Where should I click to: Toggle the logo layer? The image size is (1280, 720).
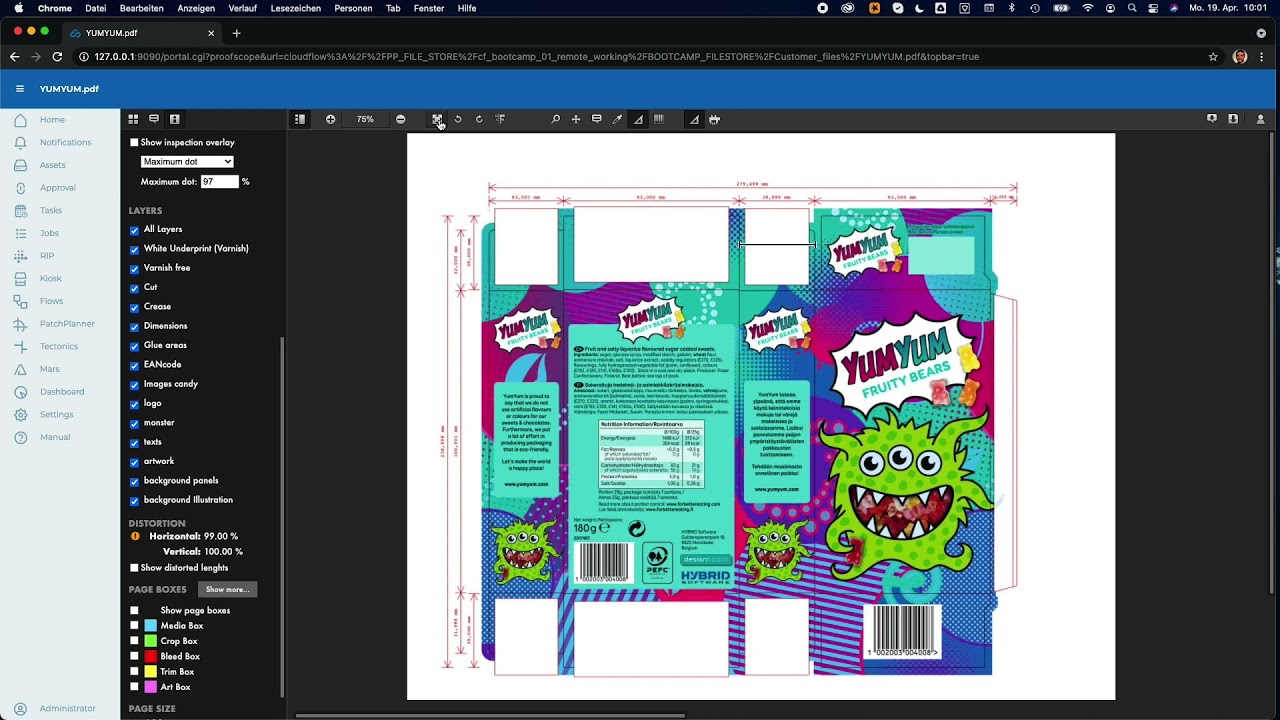[x=134, y=404]
